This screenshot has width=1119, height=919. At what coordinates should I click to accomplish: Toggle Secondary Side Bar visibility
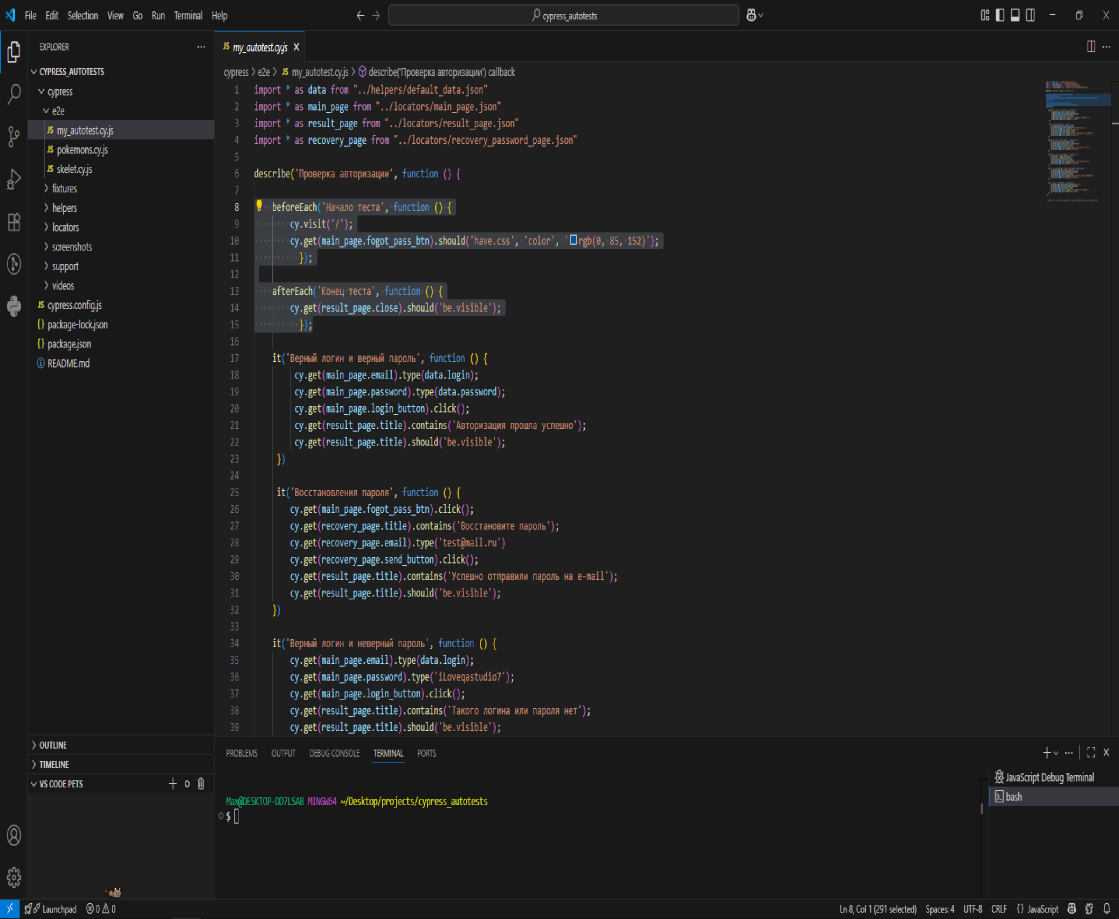point(1030,15)
